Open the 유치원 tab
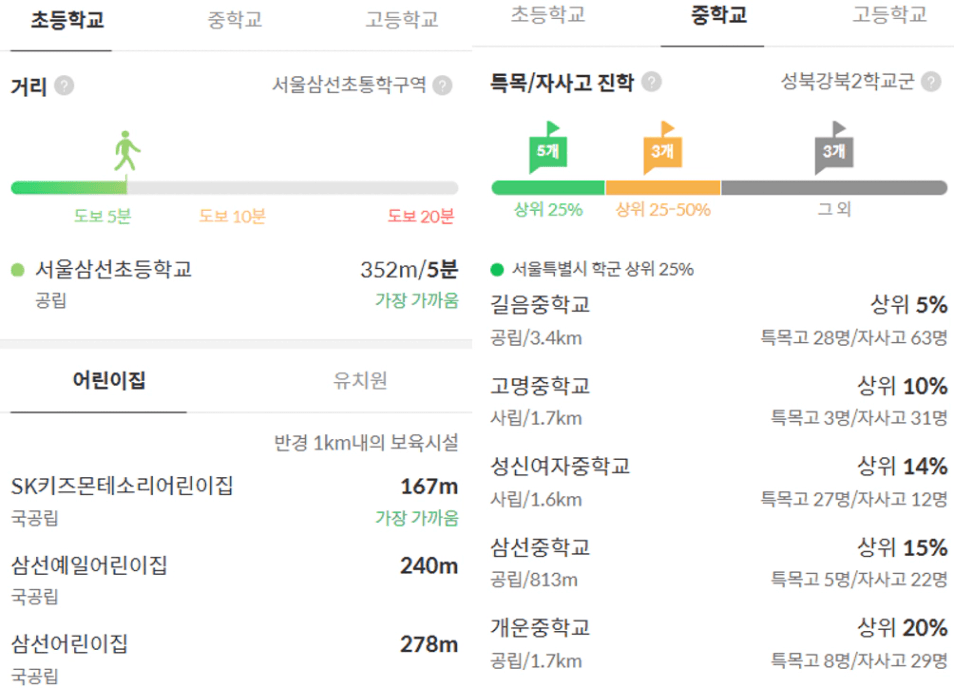 click(359, 380)
